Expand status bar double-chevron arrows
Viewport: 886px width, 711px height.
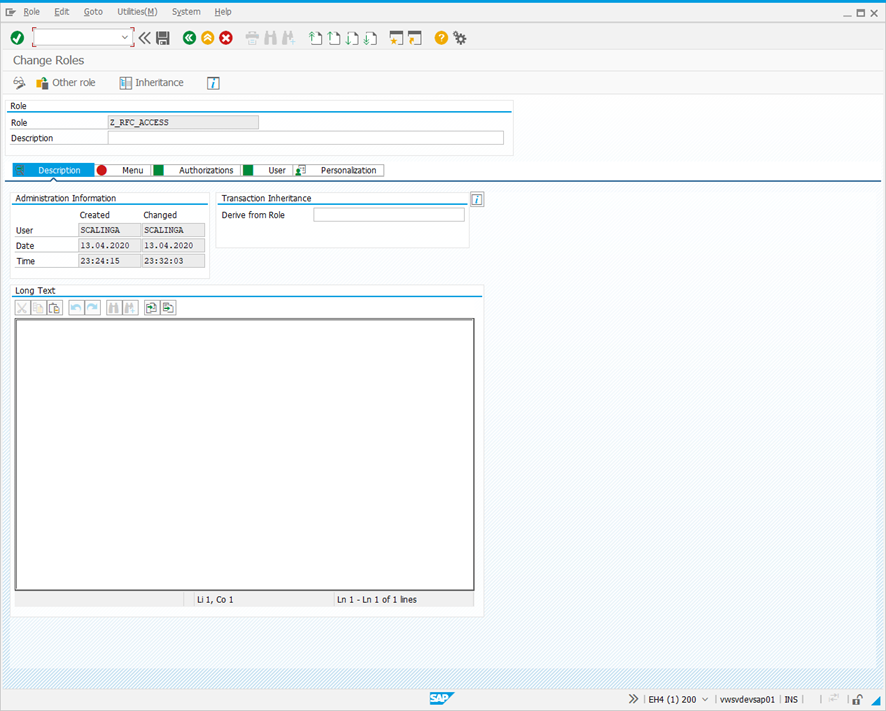tap(633, 699)
